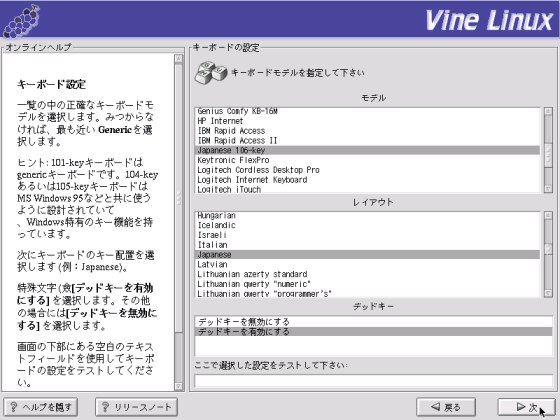Pick Logitech Cordless Desktop Pro

coord(367,170)
